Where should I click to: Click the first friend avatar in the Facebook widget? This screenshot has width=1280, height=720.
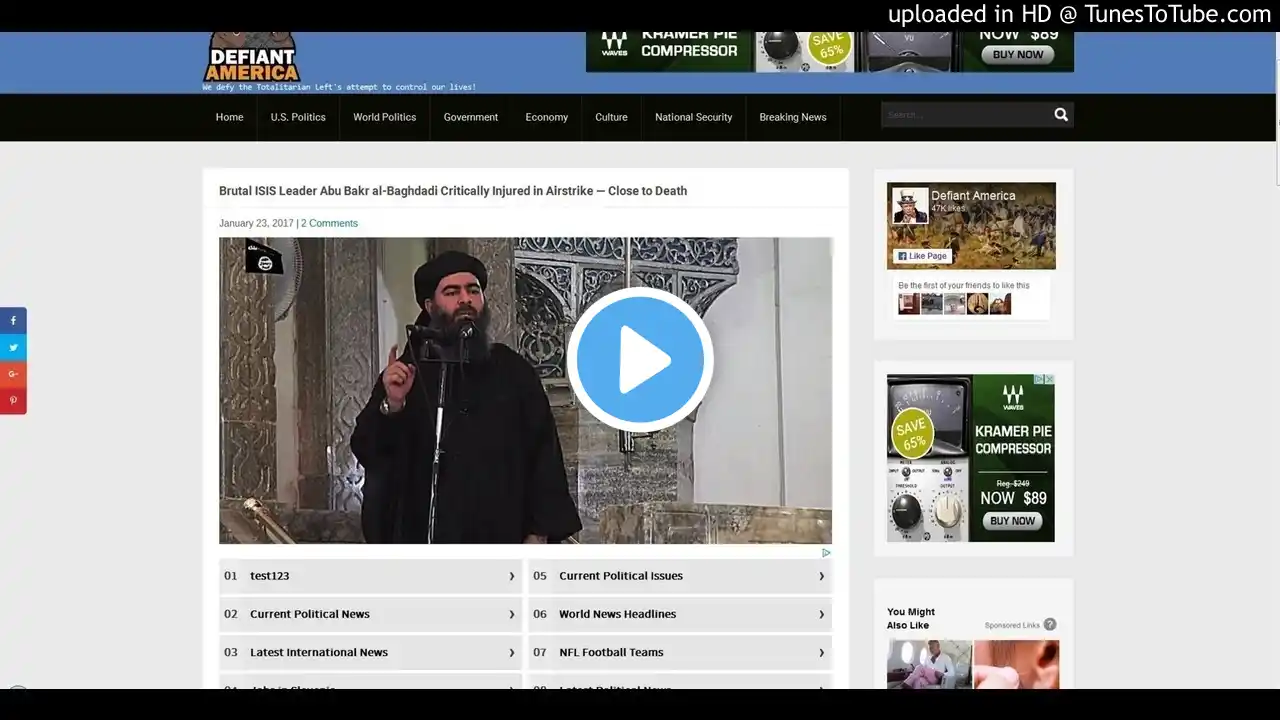pyautogui.click(x=909, y=304)
